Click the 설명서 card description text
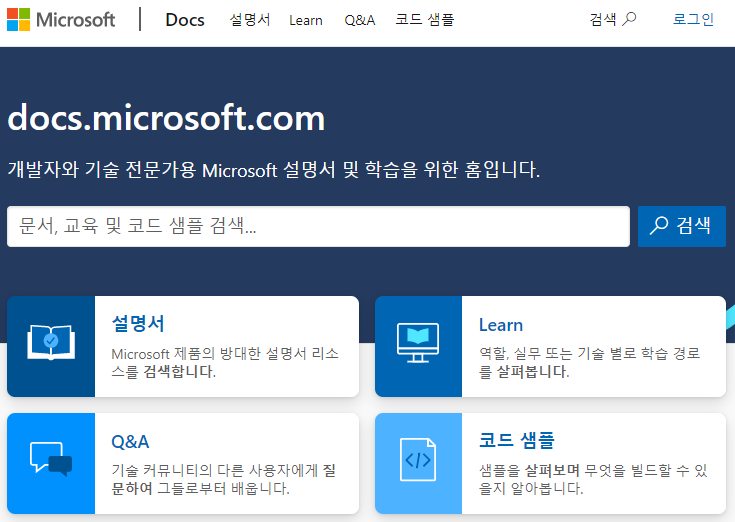The height and width of the screenshot is (522, 735). point(225,363)
